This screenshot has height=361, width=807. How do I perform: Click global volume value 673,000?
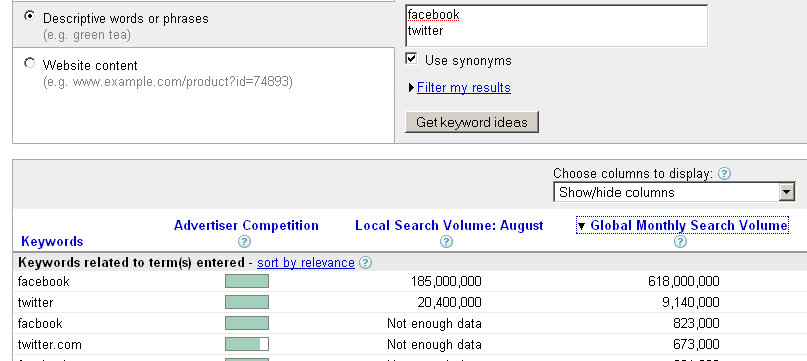[696, 345]
